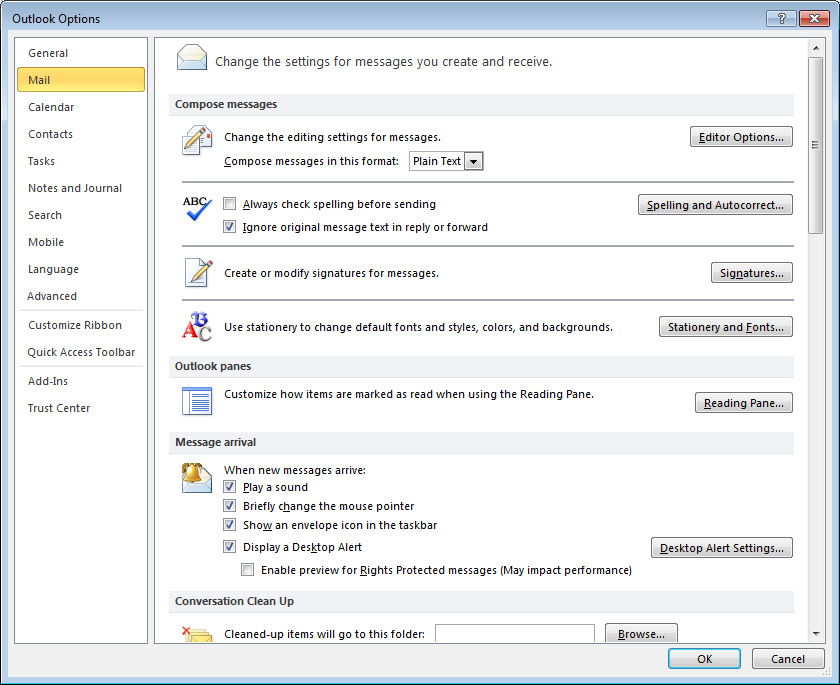Toggle the Play a sound checkbox
This screenshot has width=840, height=685.
[x=230, y=487]
